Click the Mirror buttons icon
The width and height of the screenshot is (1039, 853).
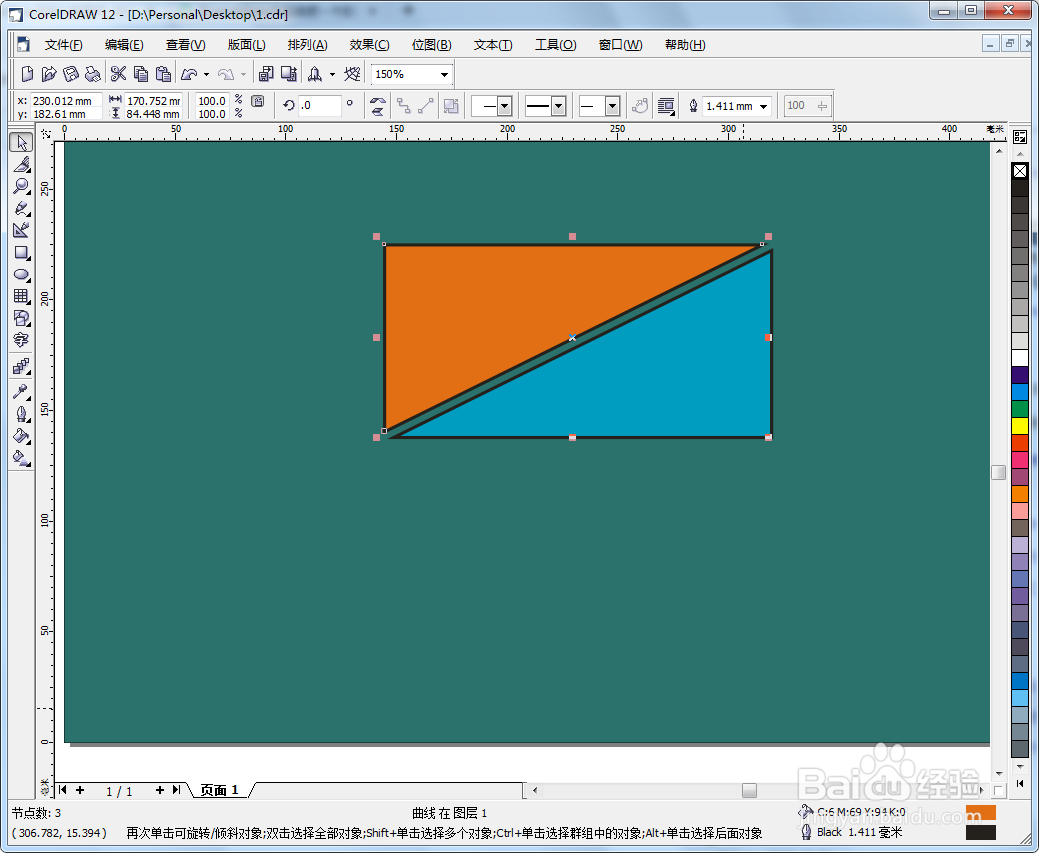click(378, 106)
